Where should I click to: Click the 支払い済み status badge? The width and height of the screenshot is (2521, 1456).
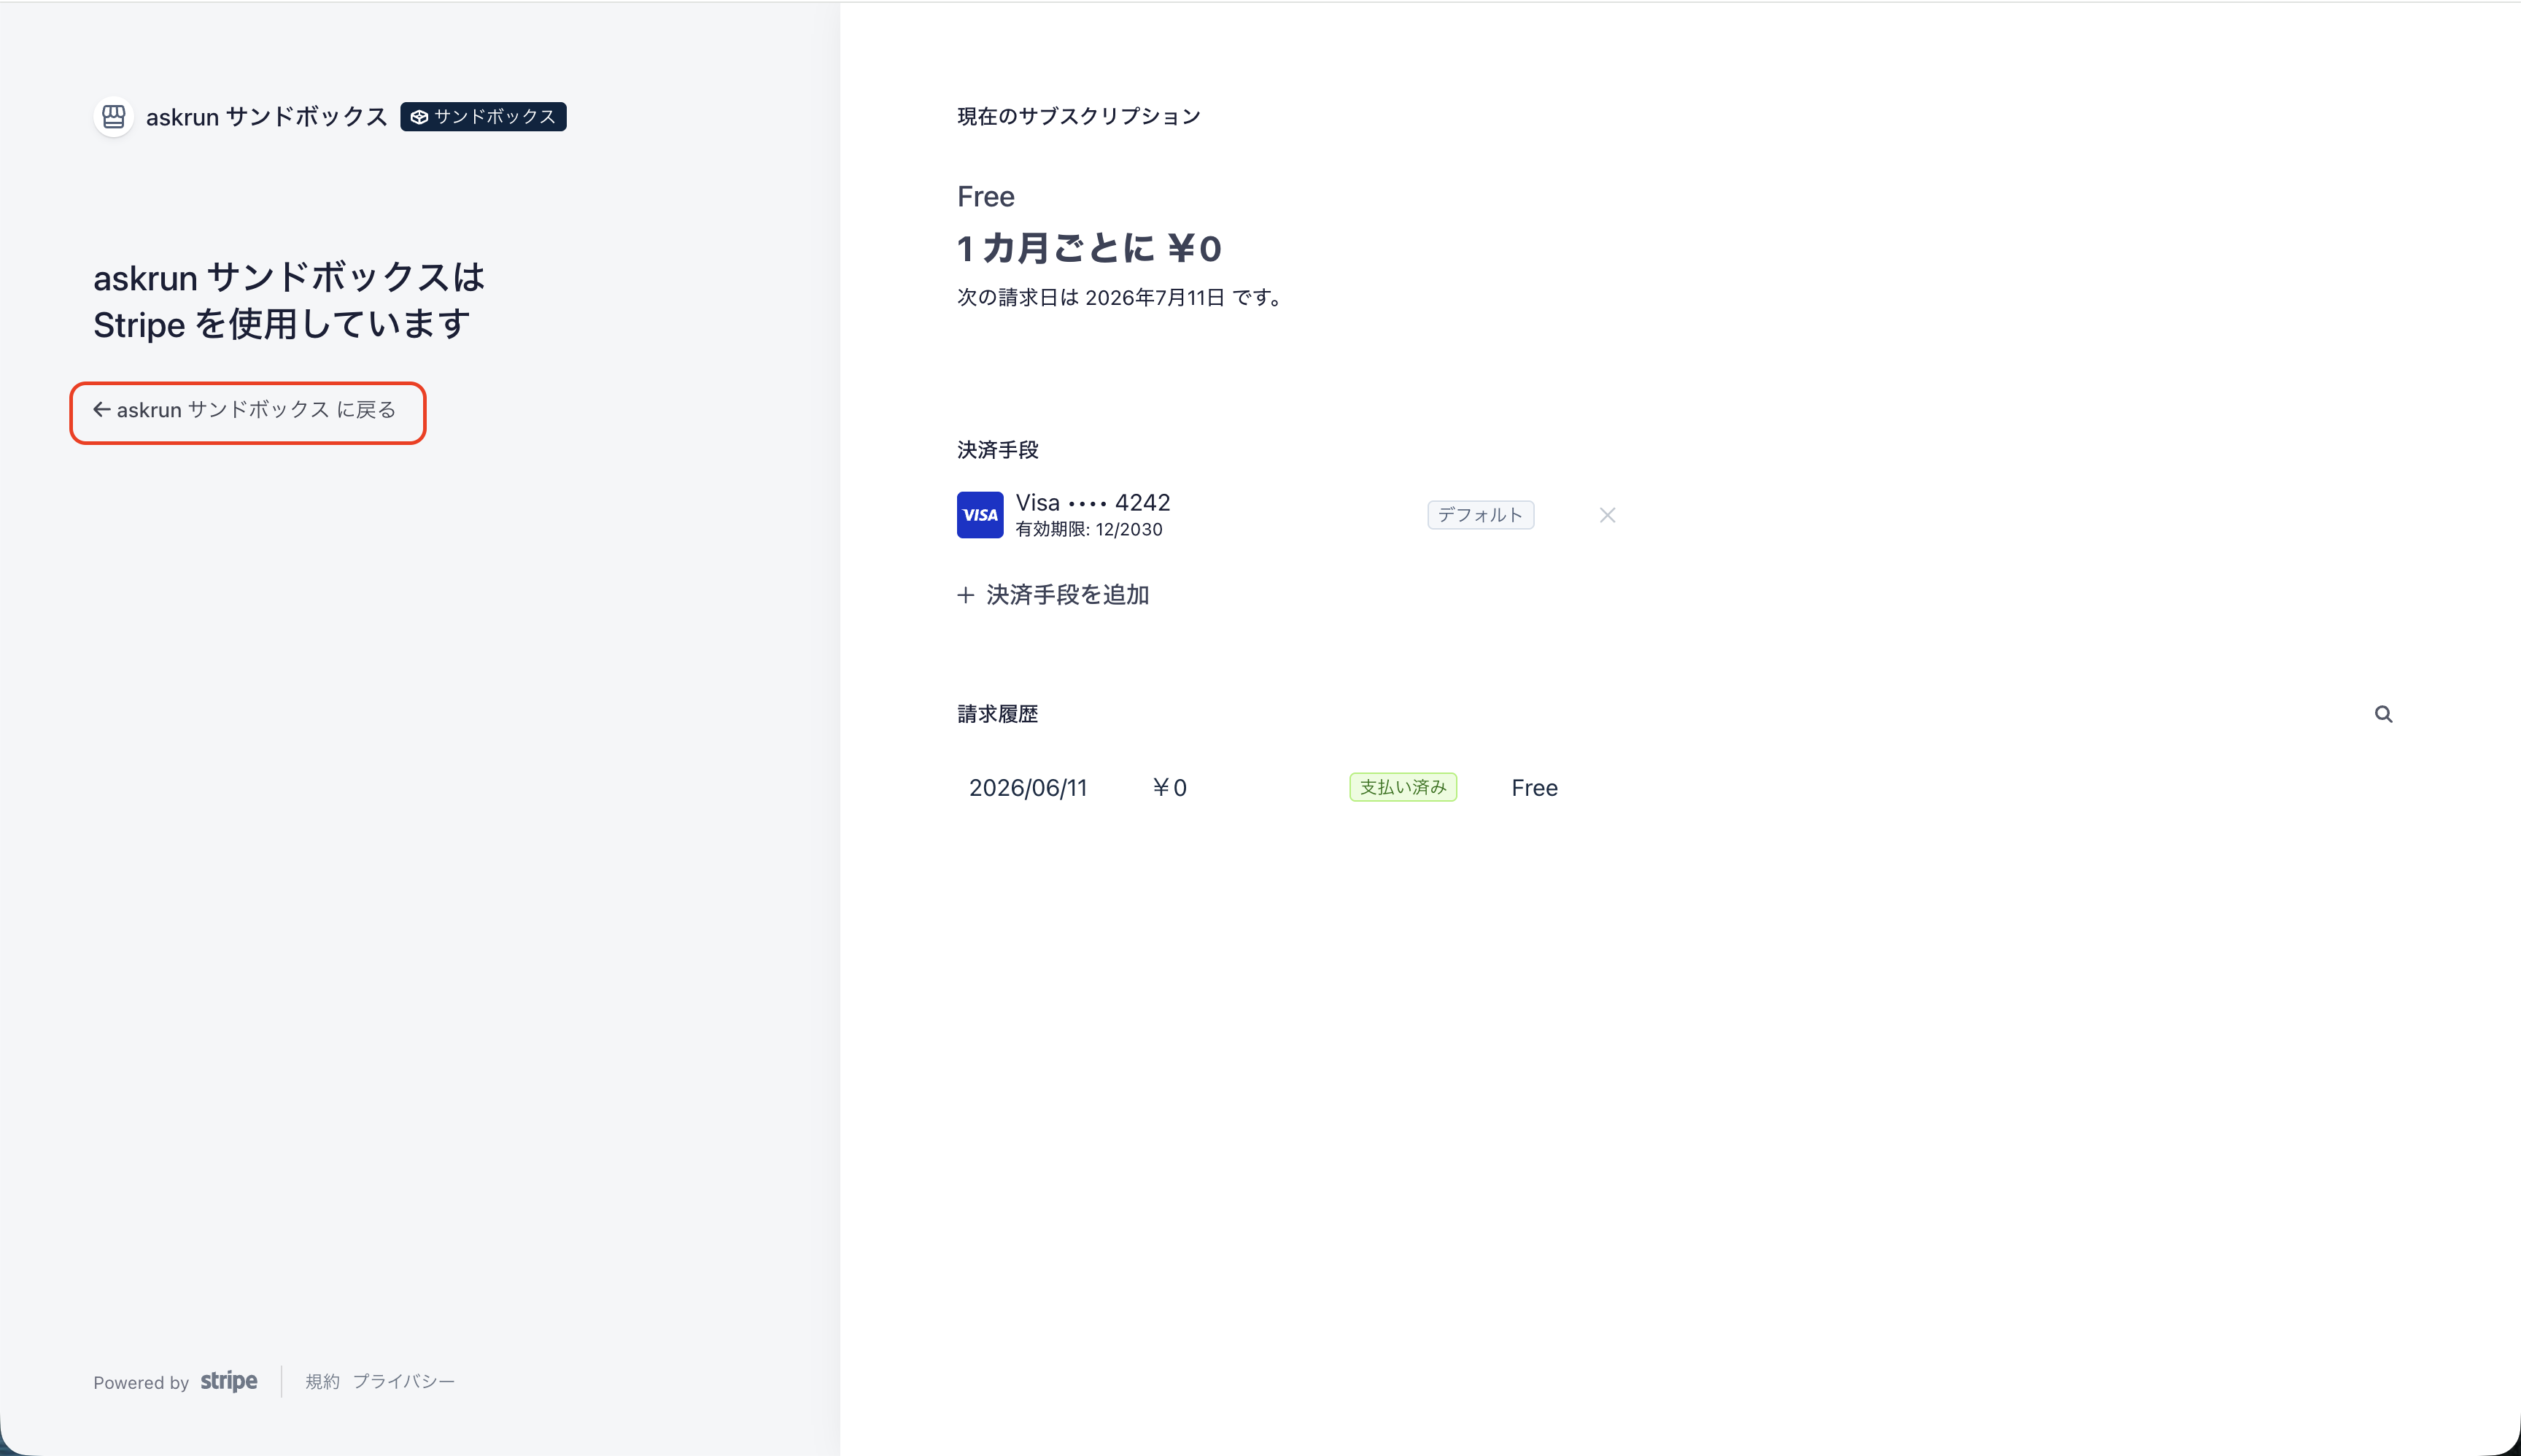[x=1403, y=787]
